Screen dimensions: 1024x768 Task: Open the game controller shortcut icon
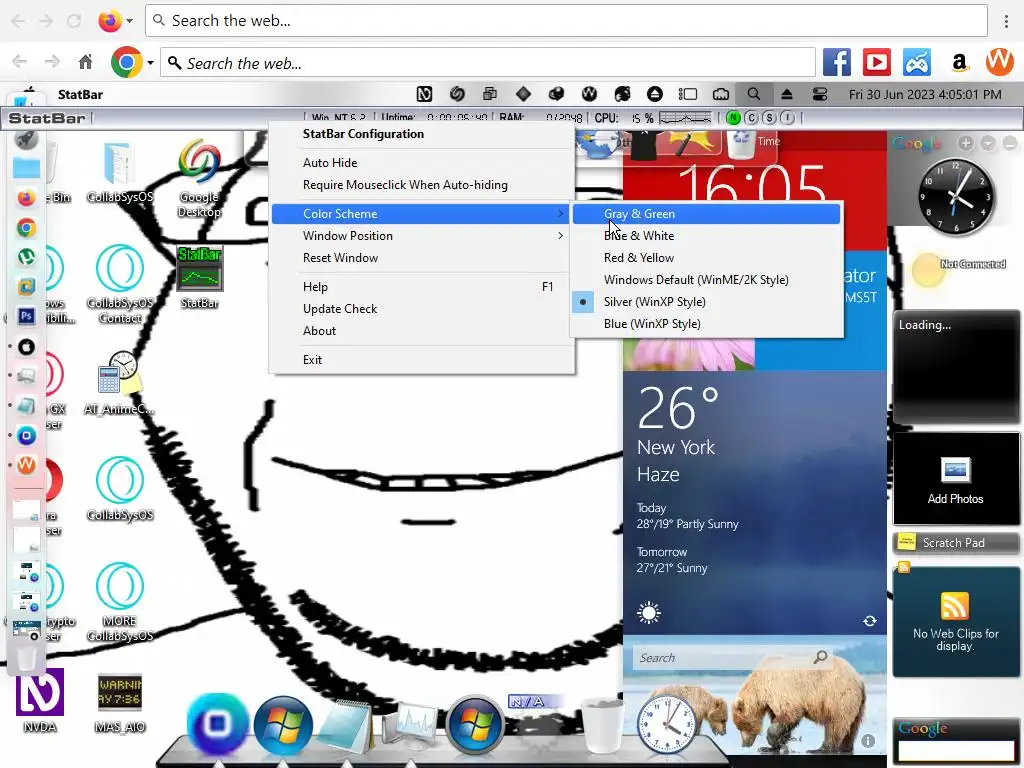917,63
